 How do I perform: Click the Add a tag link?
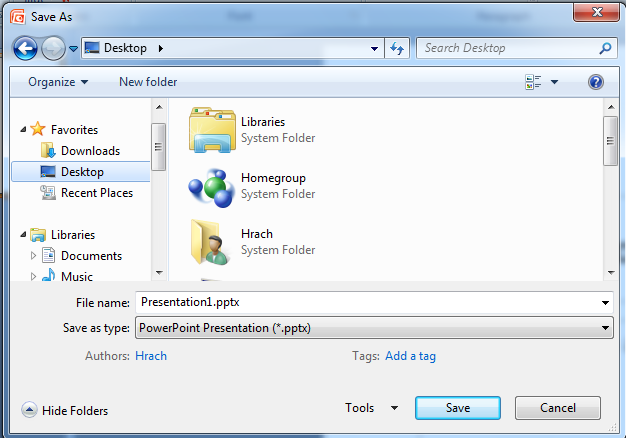click(410, 356)
